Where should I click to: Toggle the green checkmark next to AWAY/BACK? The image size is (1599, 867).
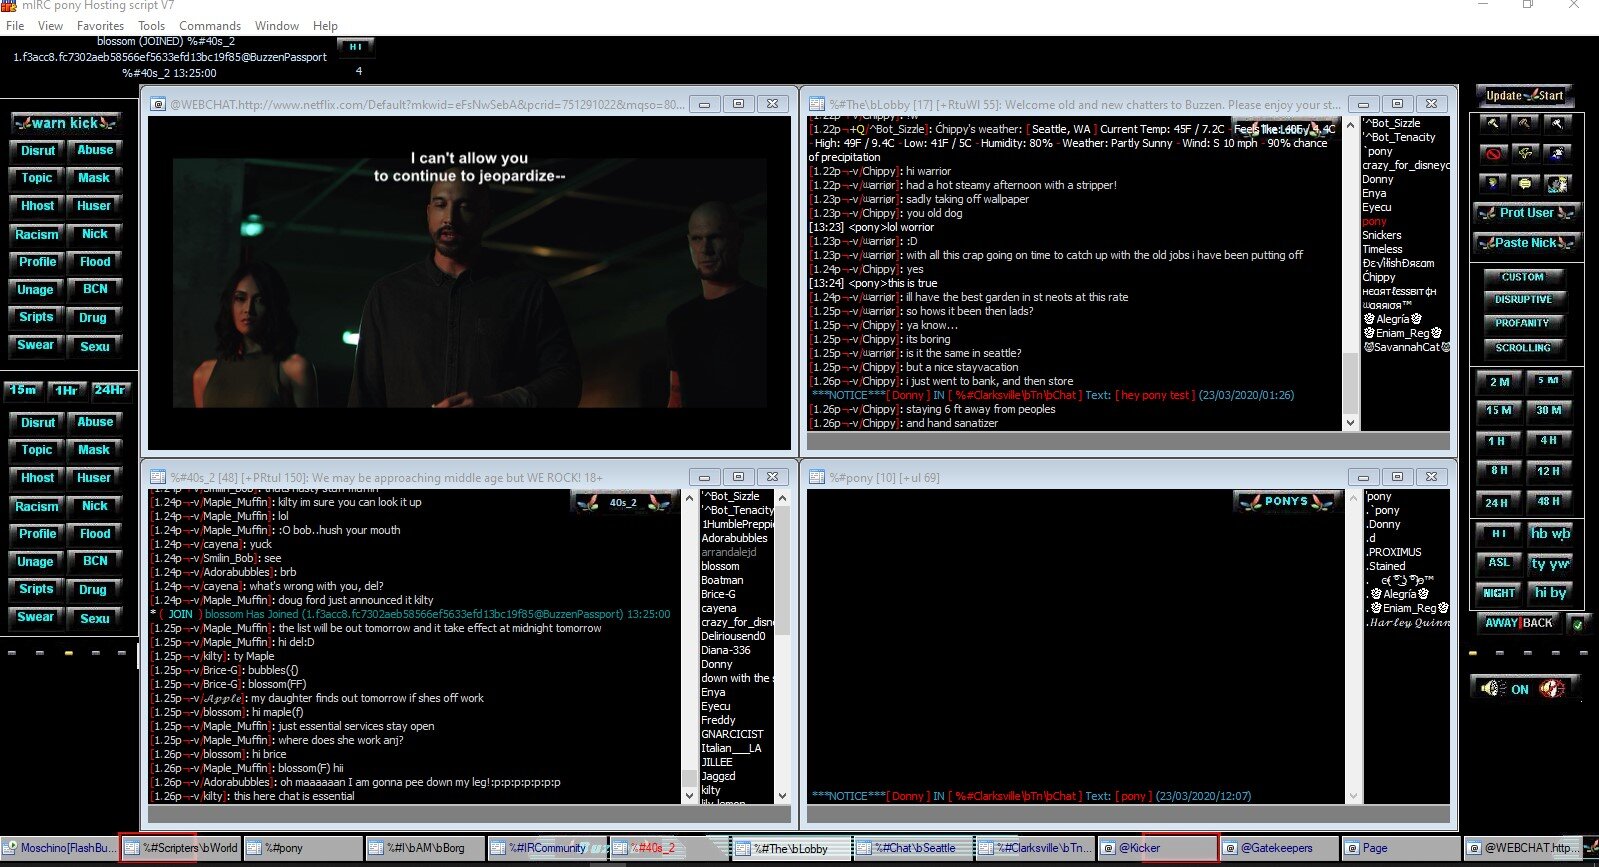point(1577,624)
